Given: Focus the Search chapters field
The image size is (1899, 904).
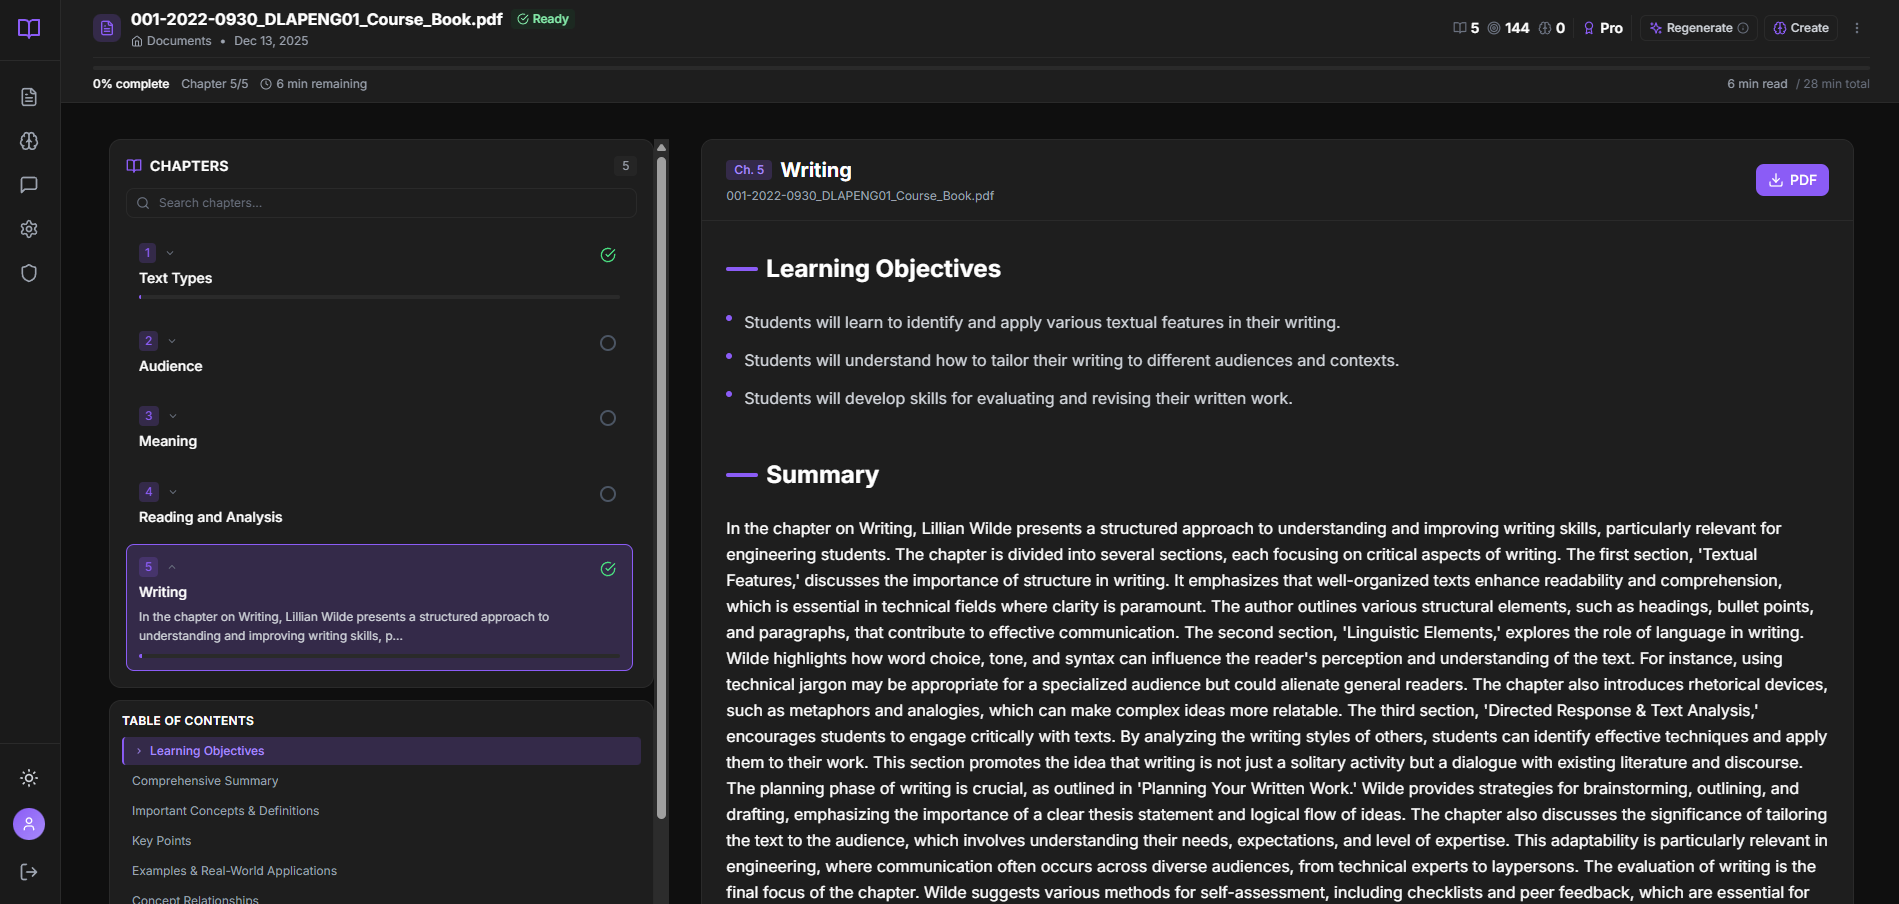Looking at the screenshot, I should [x=381, y=203].
